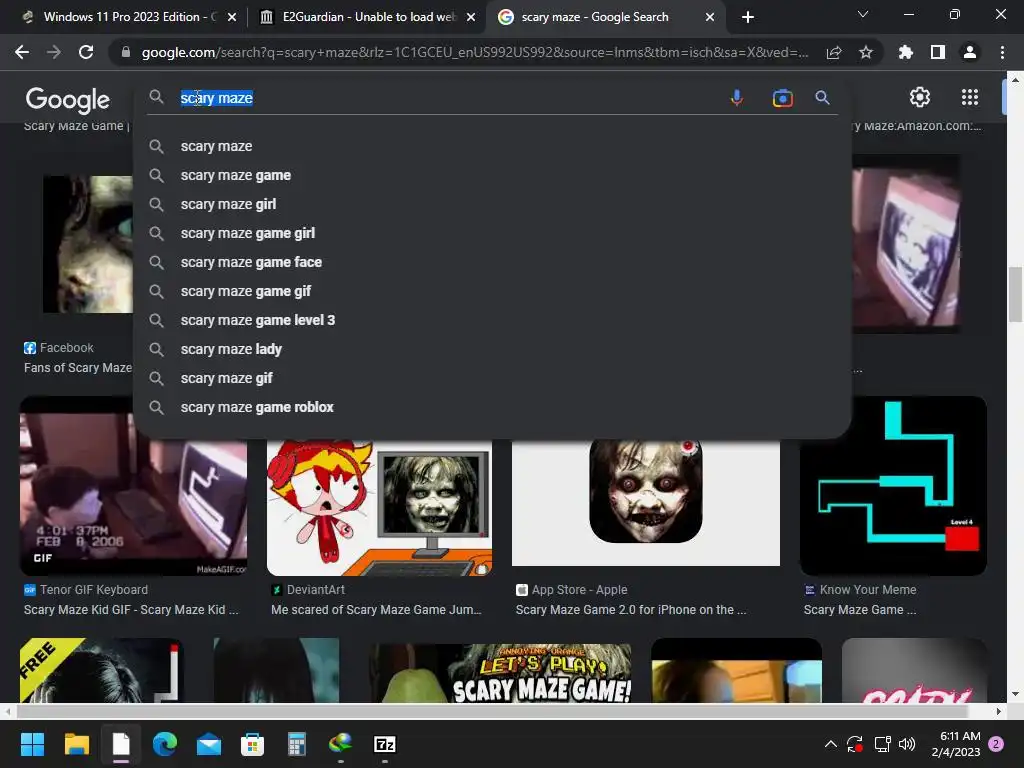Screen dimensions: 1024x768
Task: Open the Tenor GIF Keyboard source link
Action: [x=86, y=590]
